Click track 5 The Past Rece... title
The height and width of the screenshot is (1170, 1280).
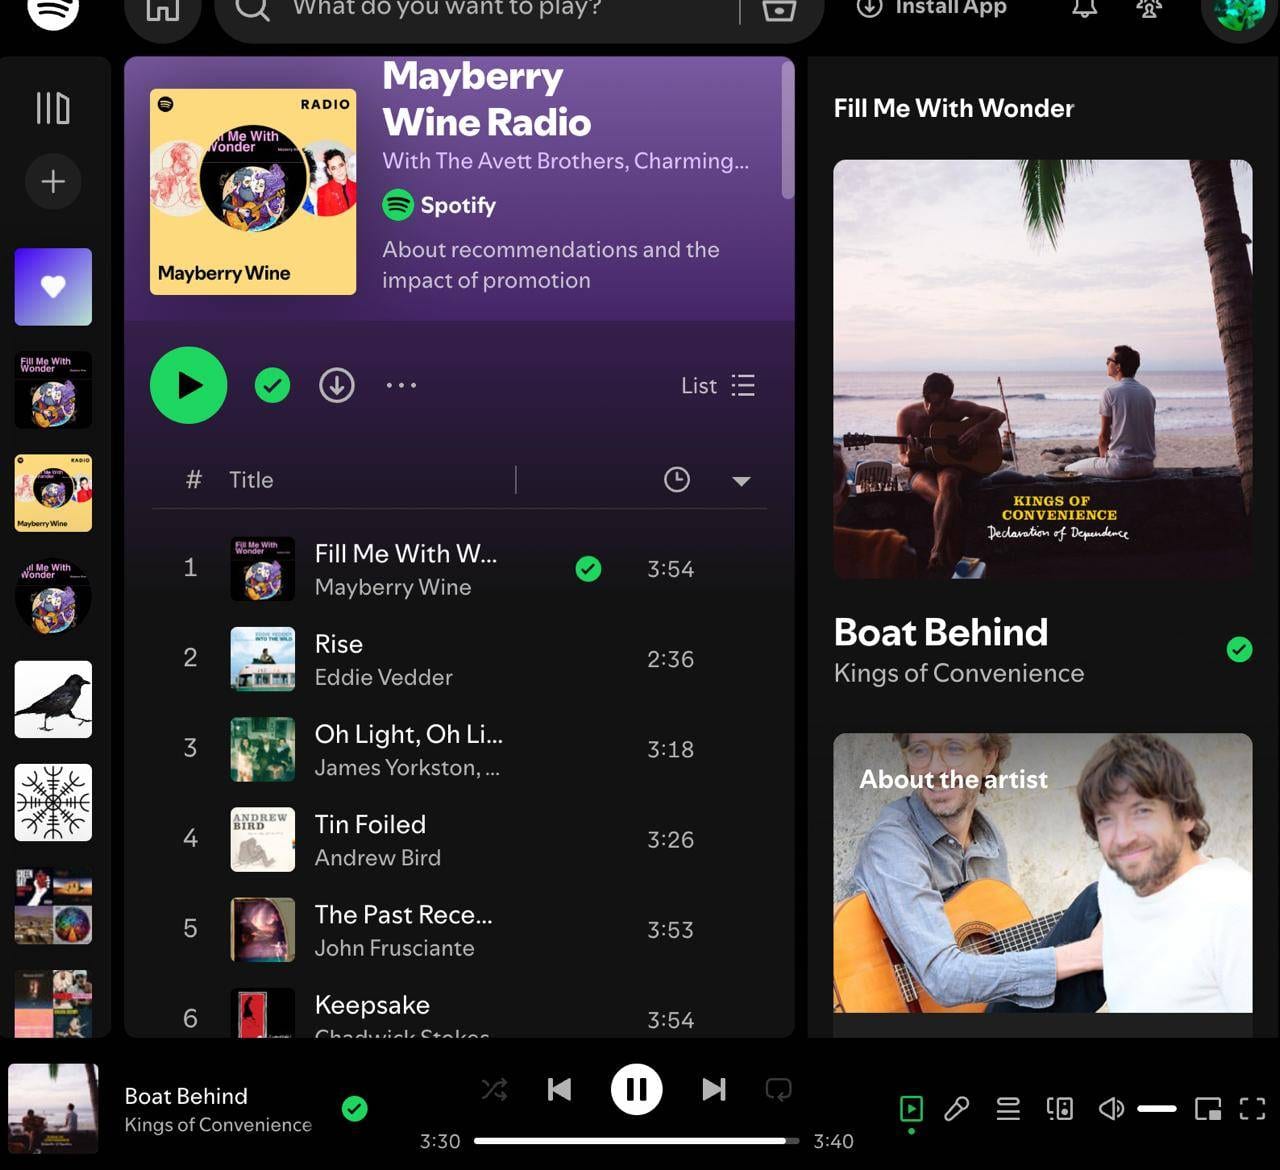[403, 915]
